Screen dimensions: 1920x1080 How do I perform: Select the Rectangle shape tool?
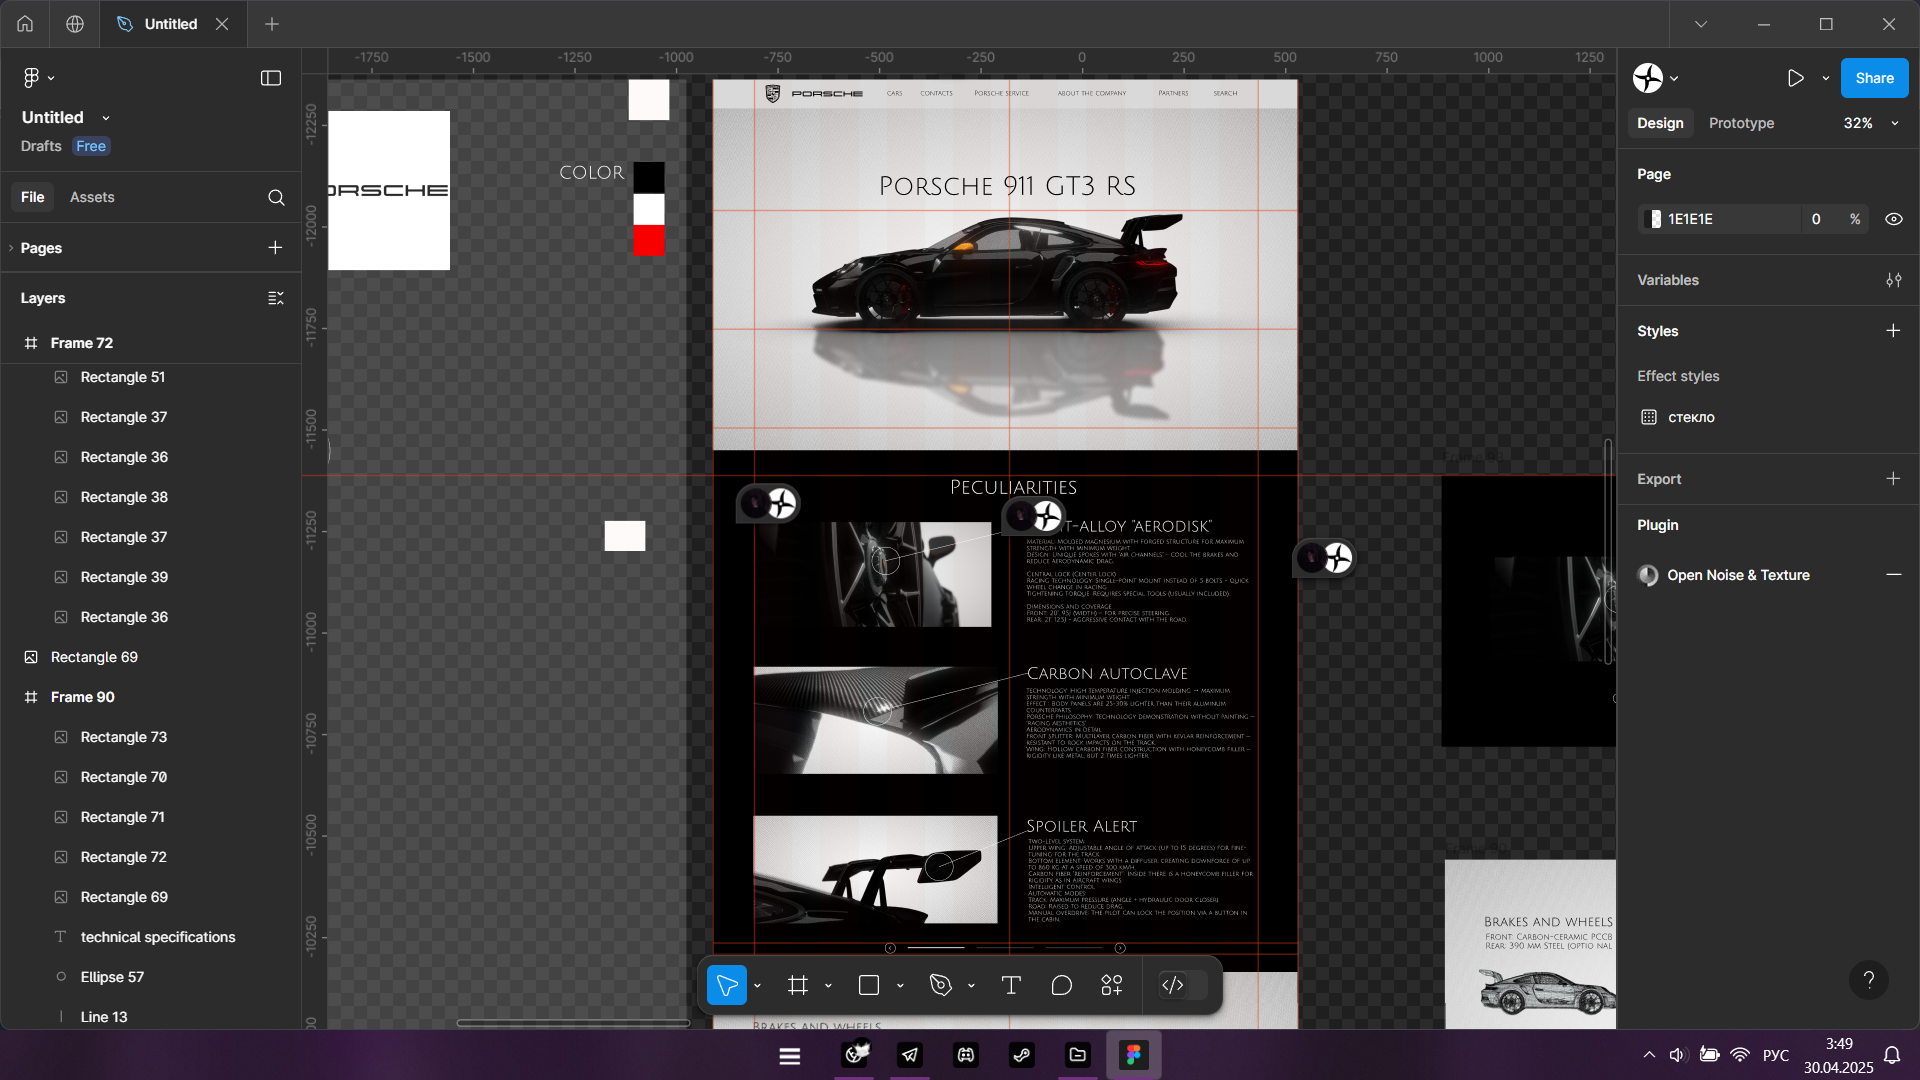click(x=869, y=986)
